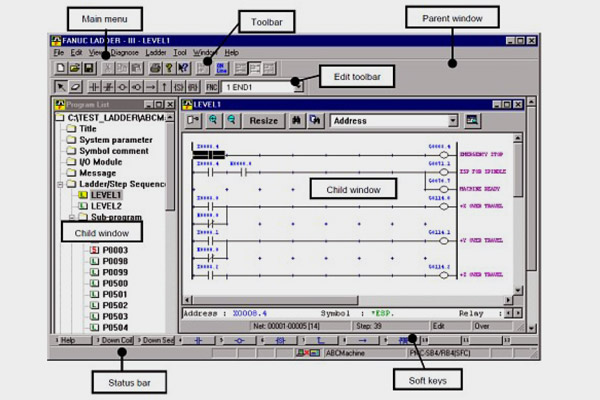Viewport: 600px width, 400px height.
Task: Open the Ladder menu
Action: point(155,52)
